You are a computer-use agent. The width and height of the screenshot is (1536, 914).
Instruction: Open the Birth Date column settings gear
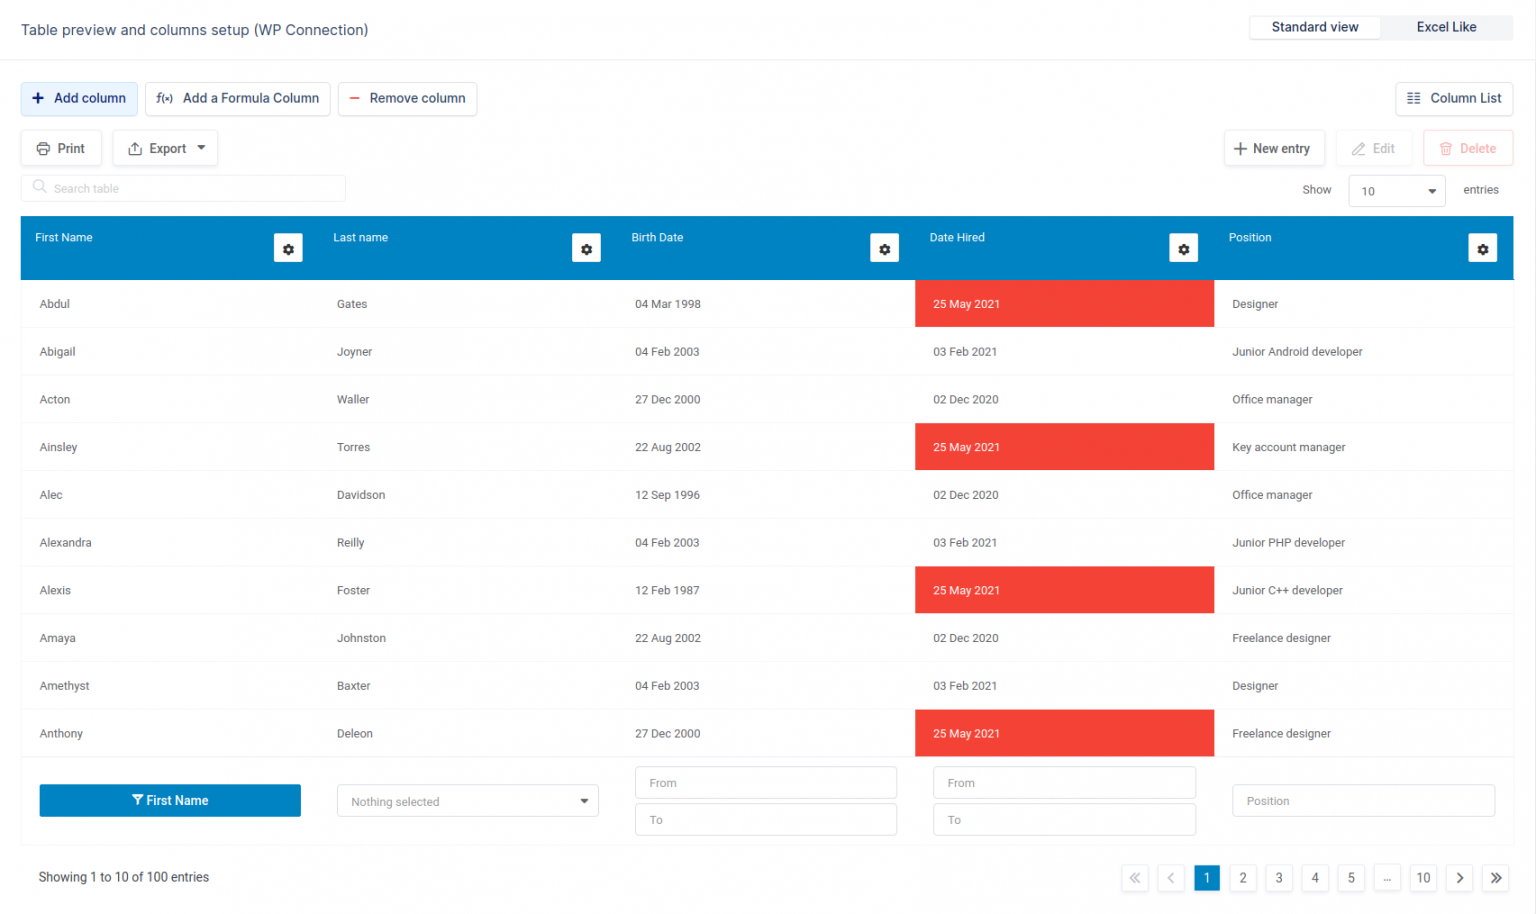coord(884,248)
